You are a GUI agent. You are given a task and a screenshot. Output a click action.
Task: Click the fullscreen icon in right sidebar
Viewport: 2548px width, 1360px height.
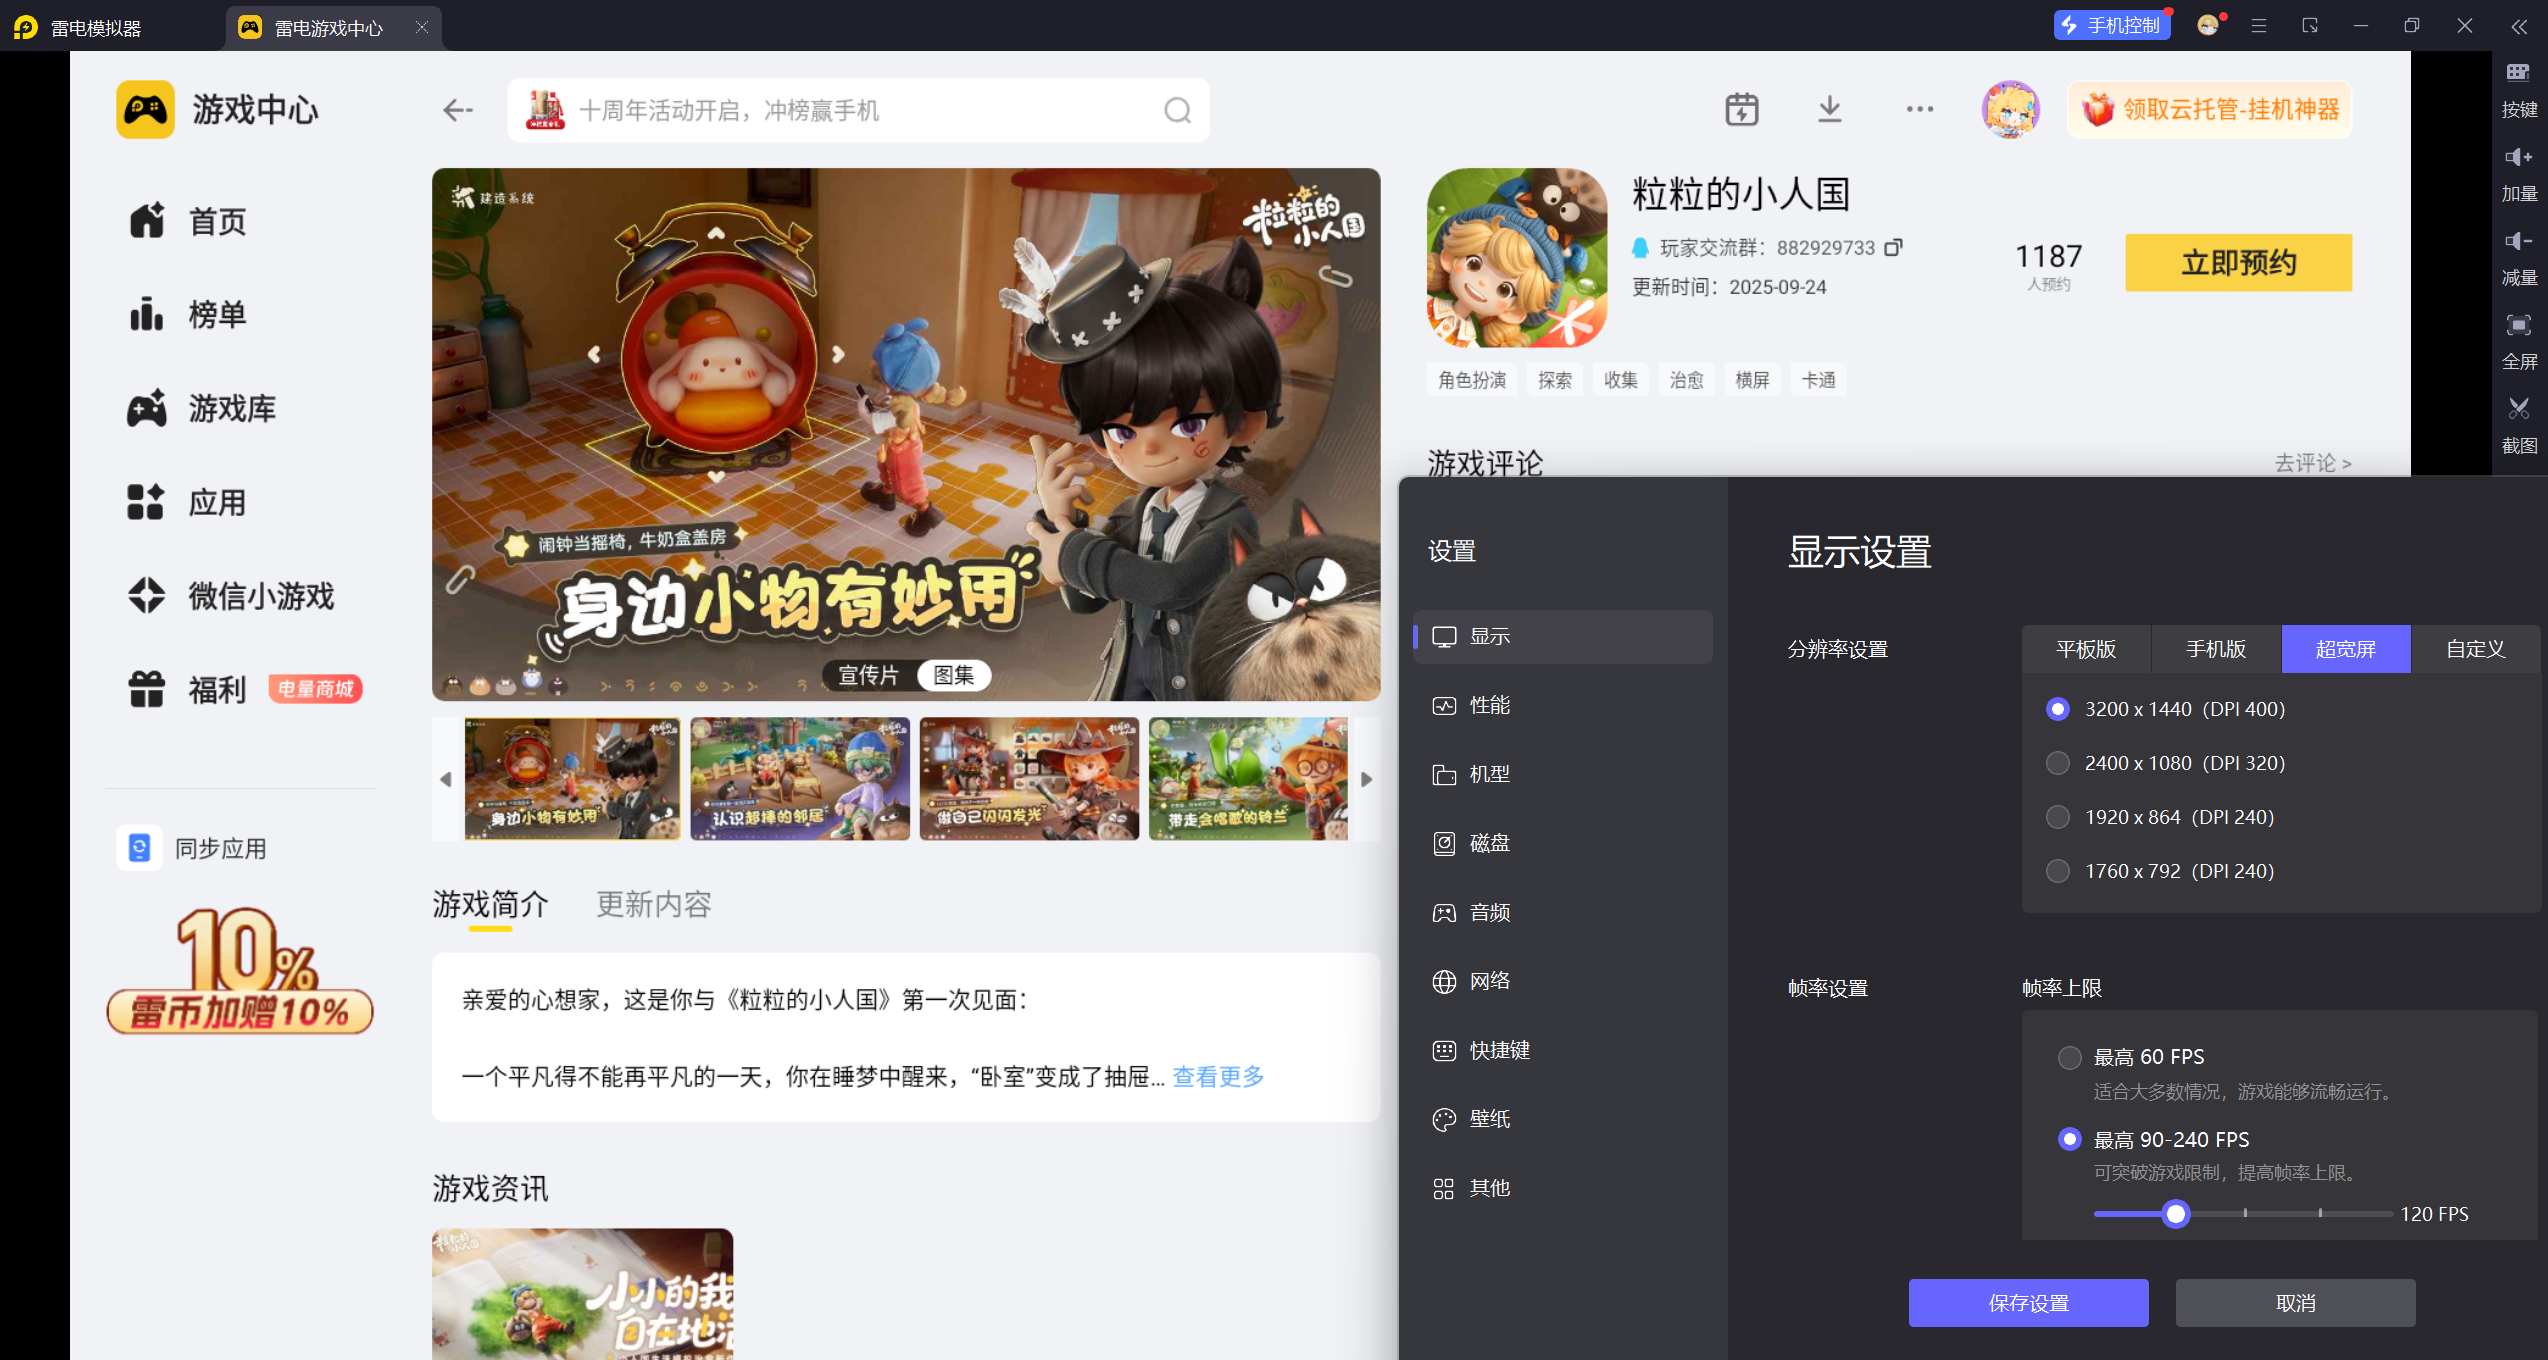click(2518, 325)
